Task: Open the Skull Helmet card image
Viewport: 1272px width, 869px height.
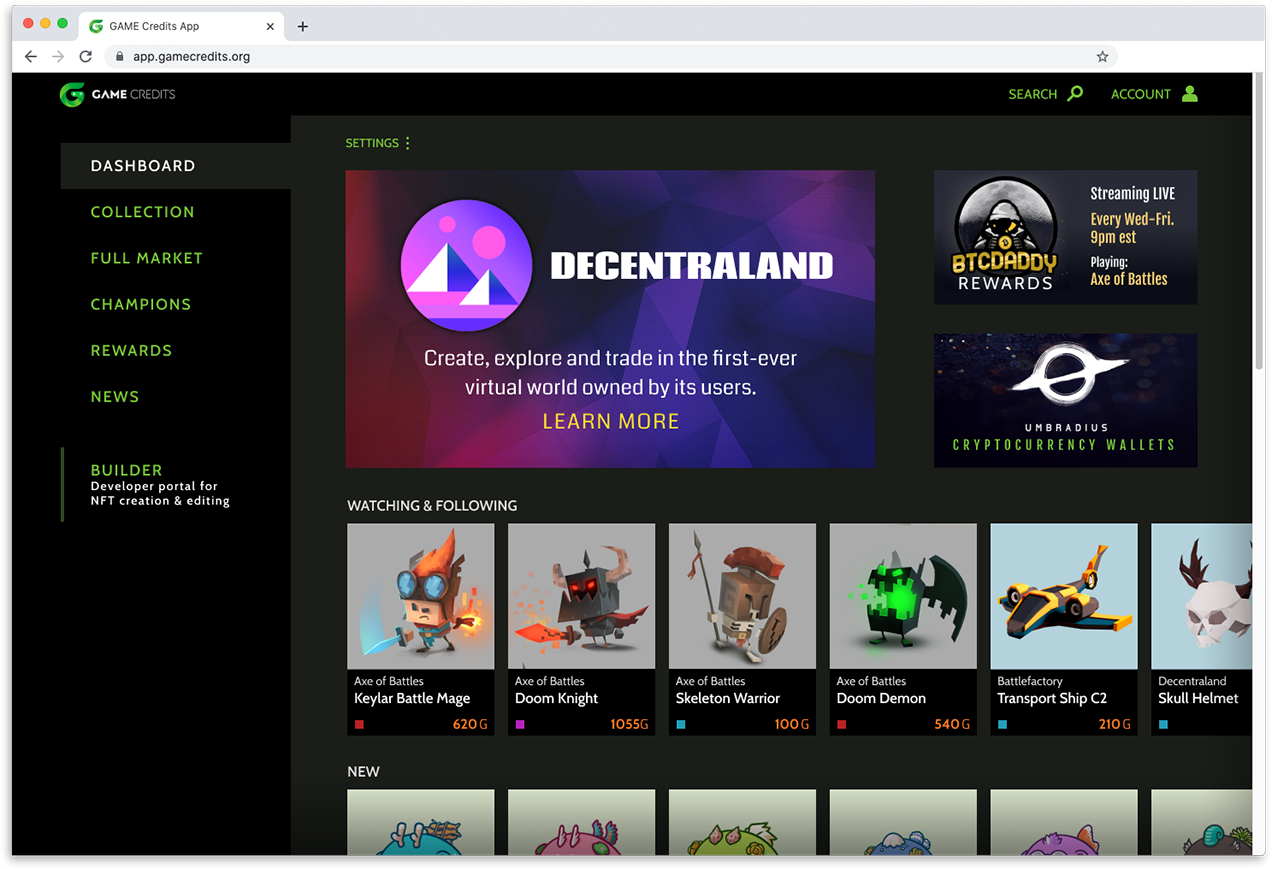Action: 1201,596
